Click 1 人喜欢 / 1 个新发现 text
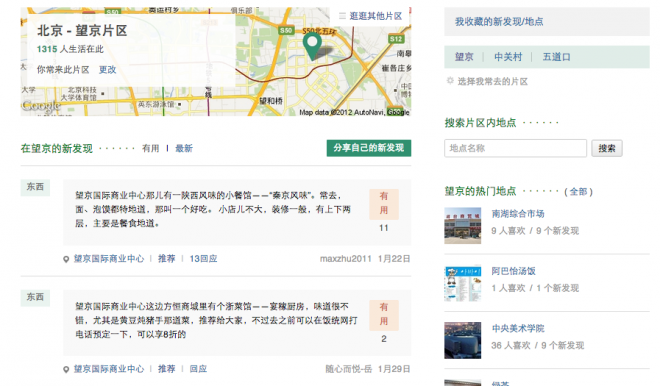660x386 pixels. tap(535, 288)
